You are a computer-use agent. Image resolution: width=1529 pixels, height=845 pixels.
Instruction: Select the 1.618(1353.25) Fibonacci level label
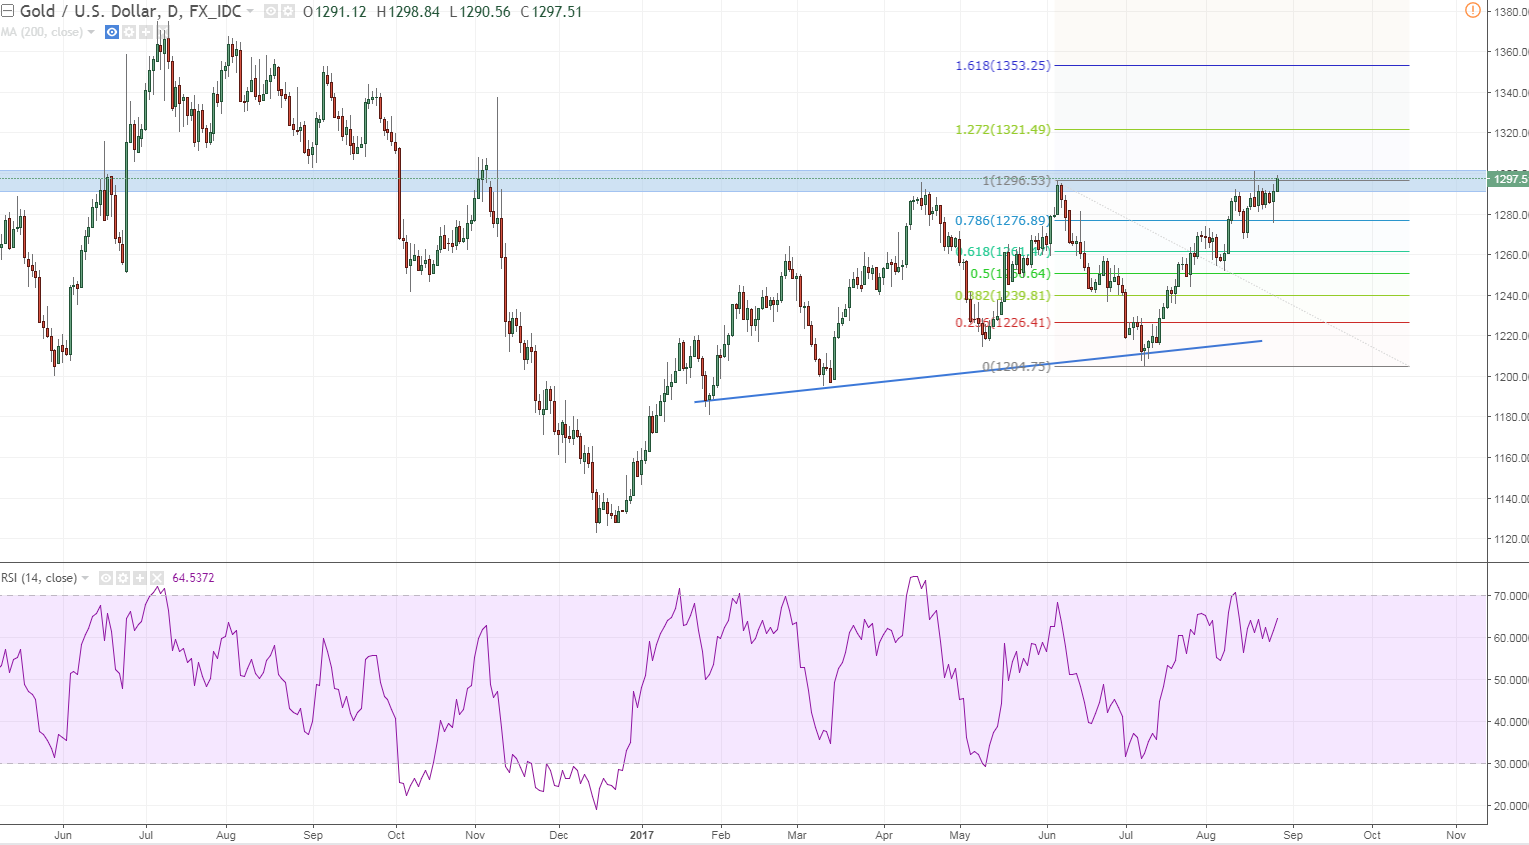1003,65
